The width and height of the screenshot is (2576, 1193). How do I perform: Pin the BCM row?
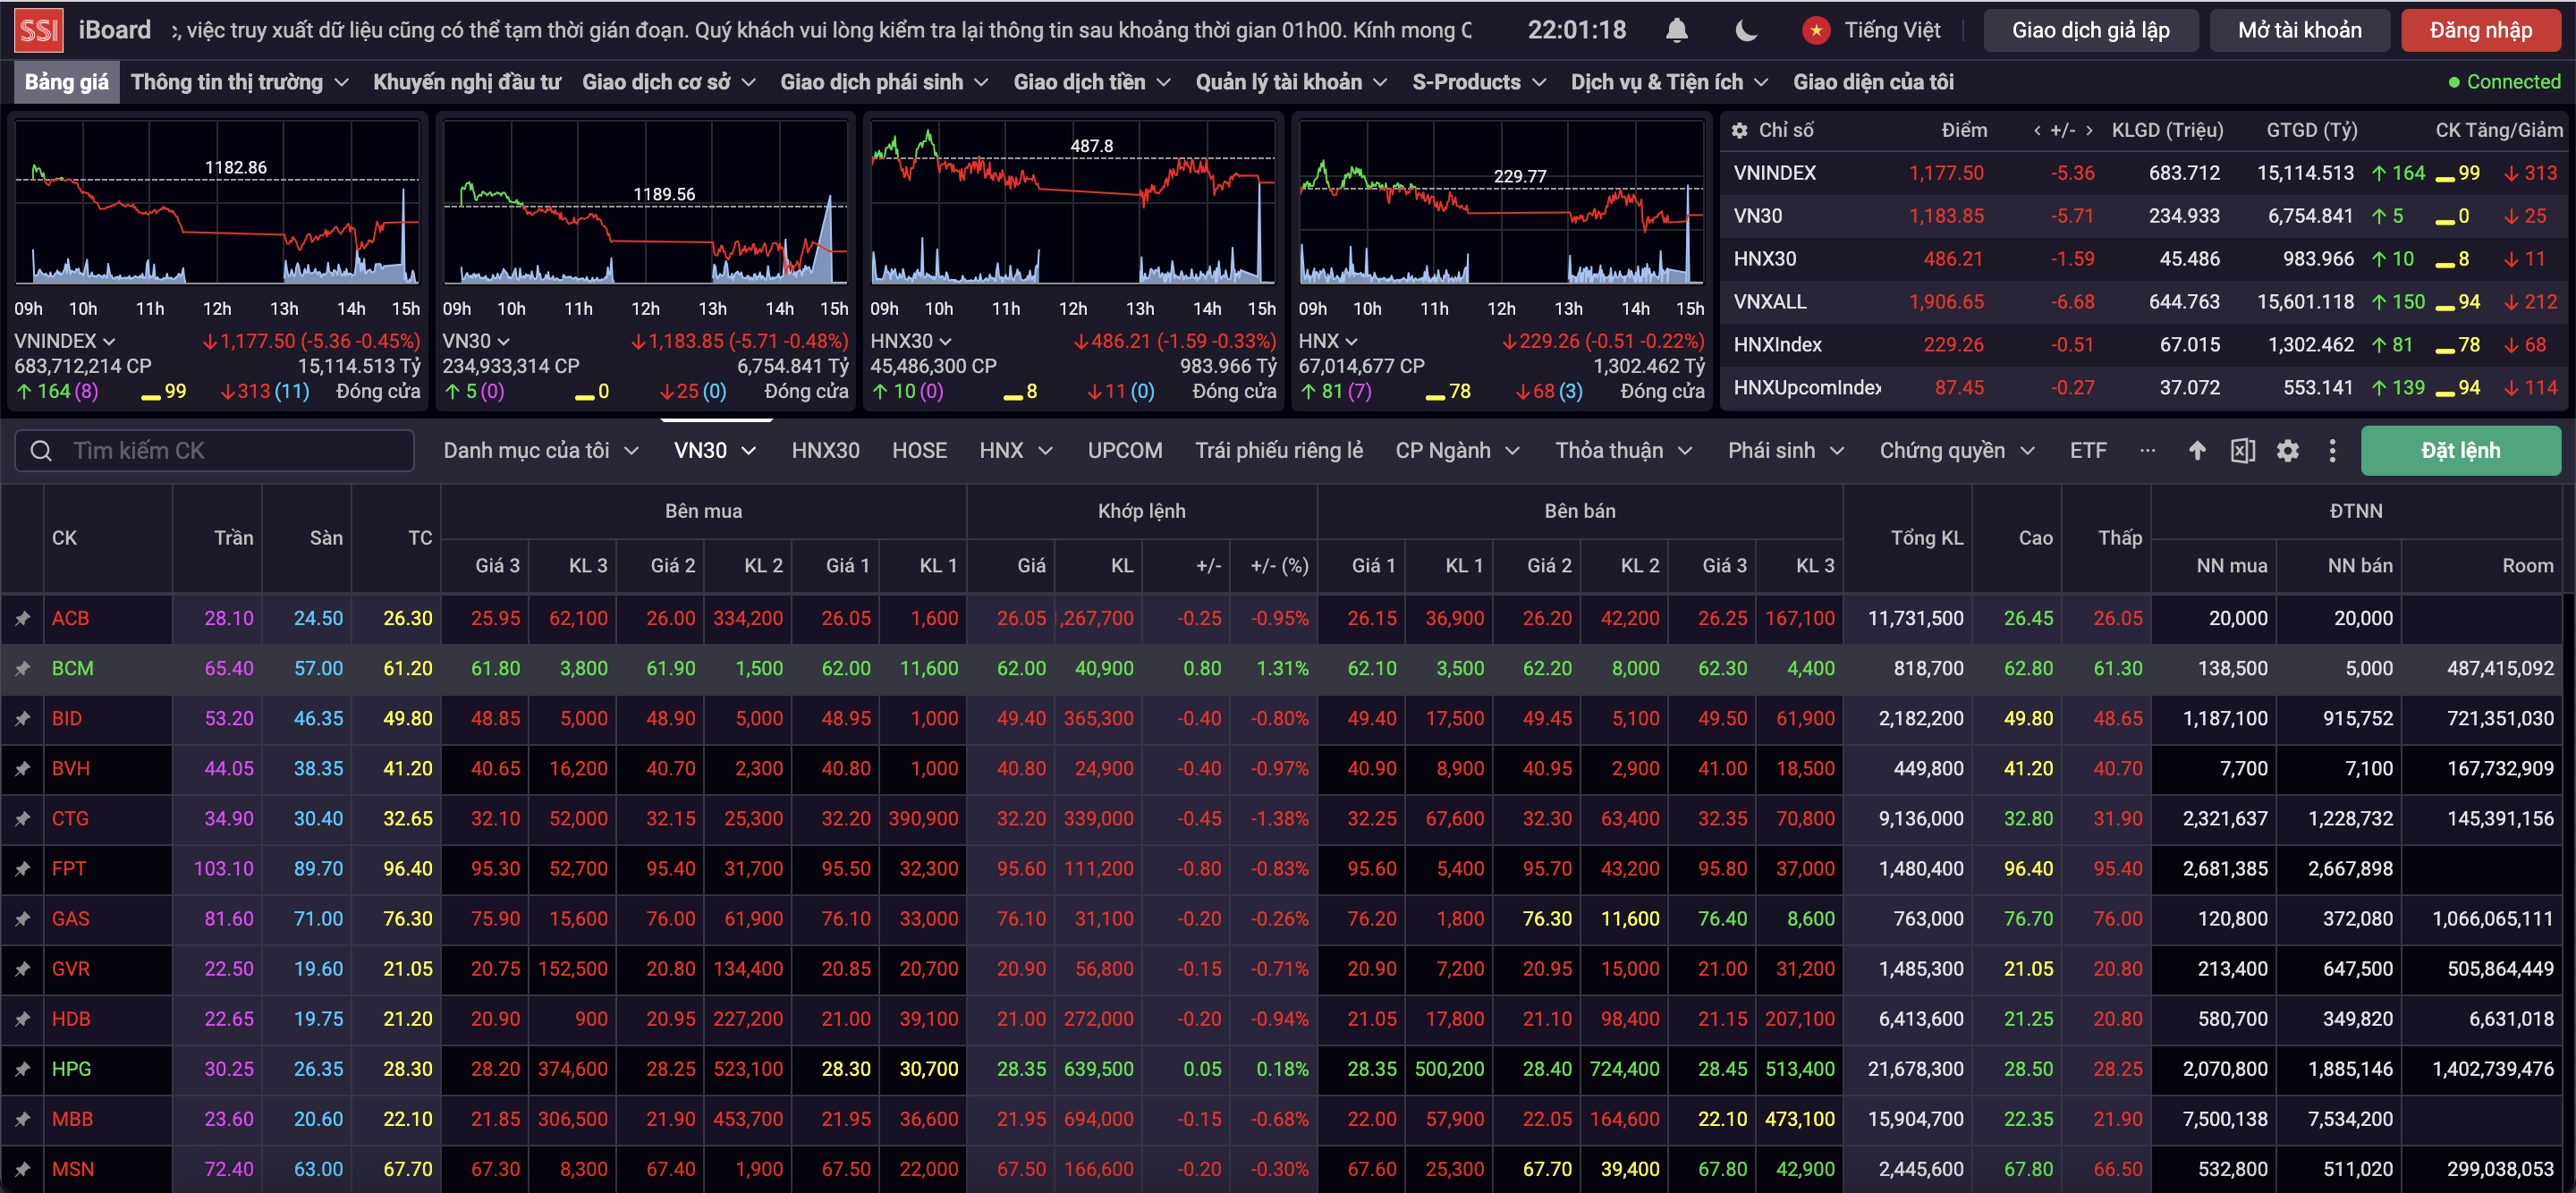tap(22, 669)
